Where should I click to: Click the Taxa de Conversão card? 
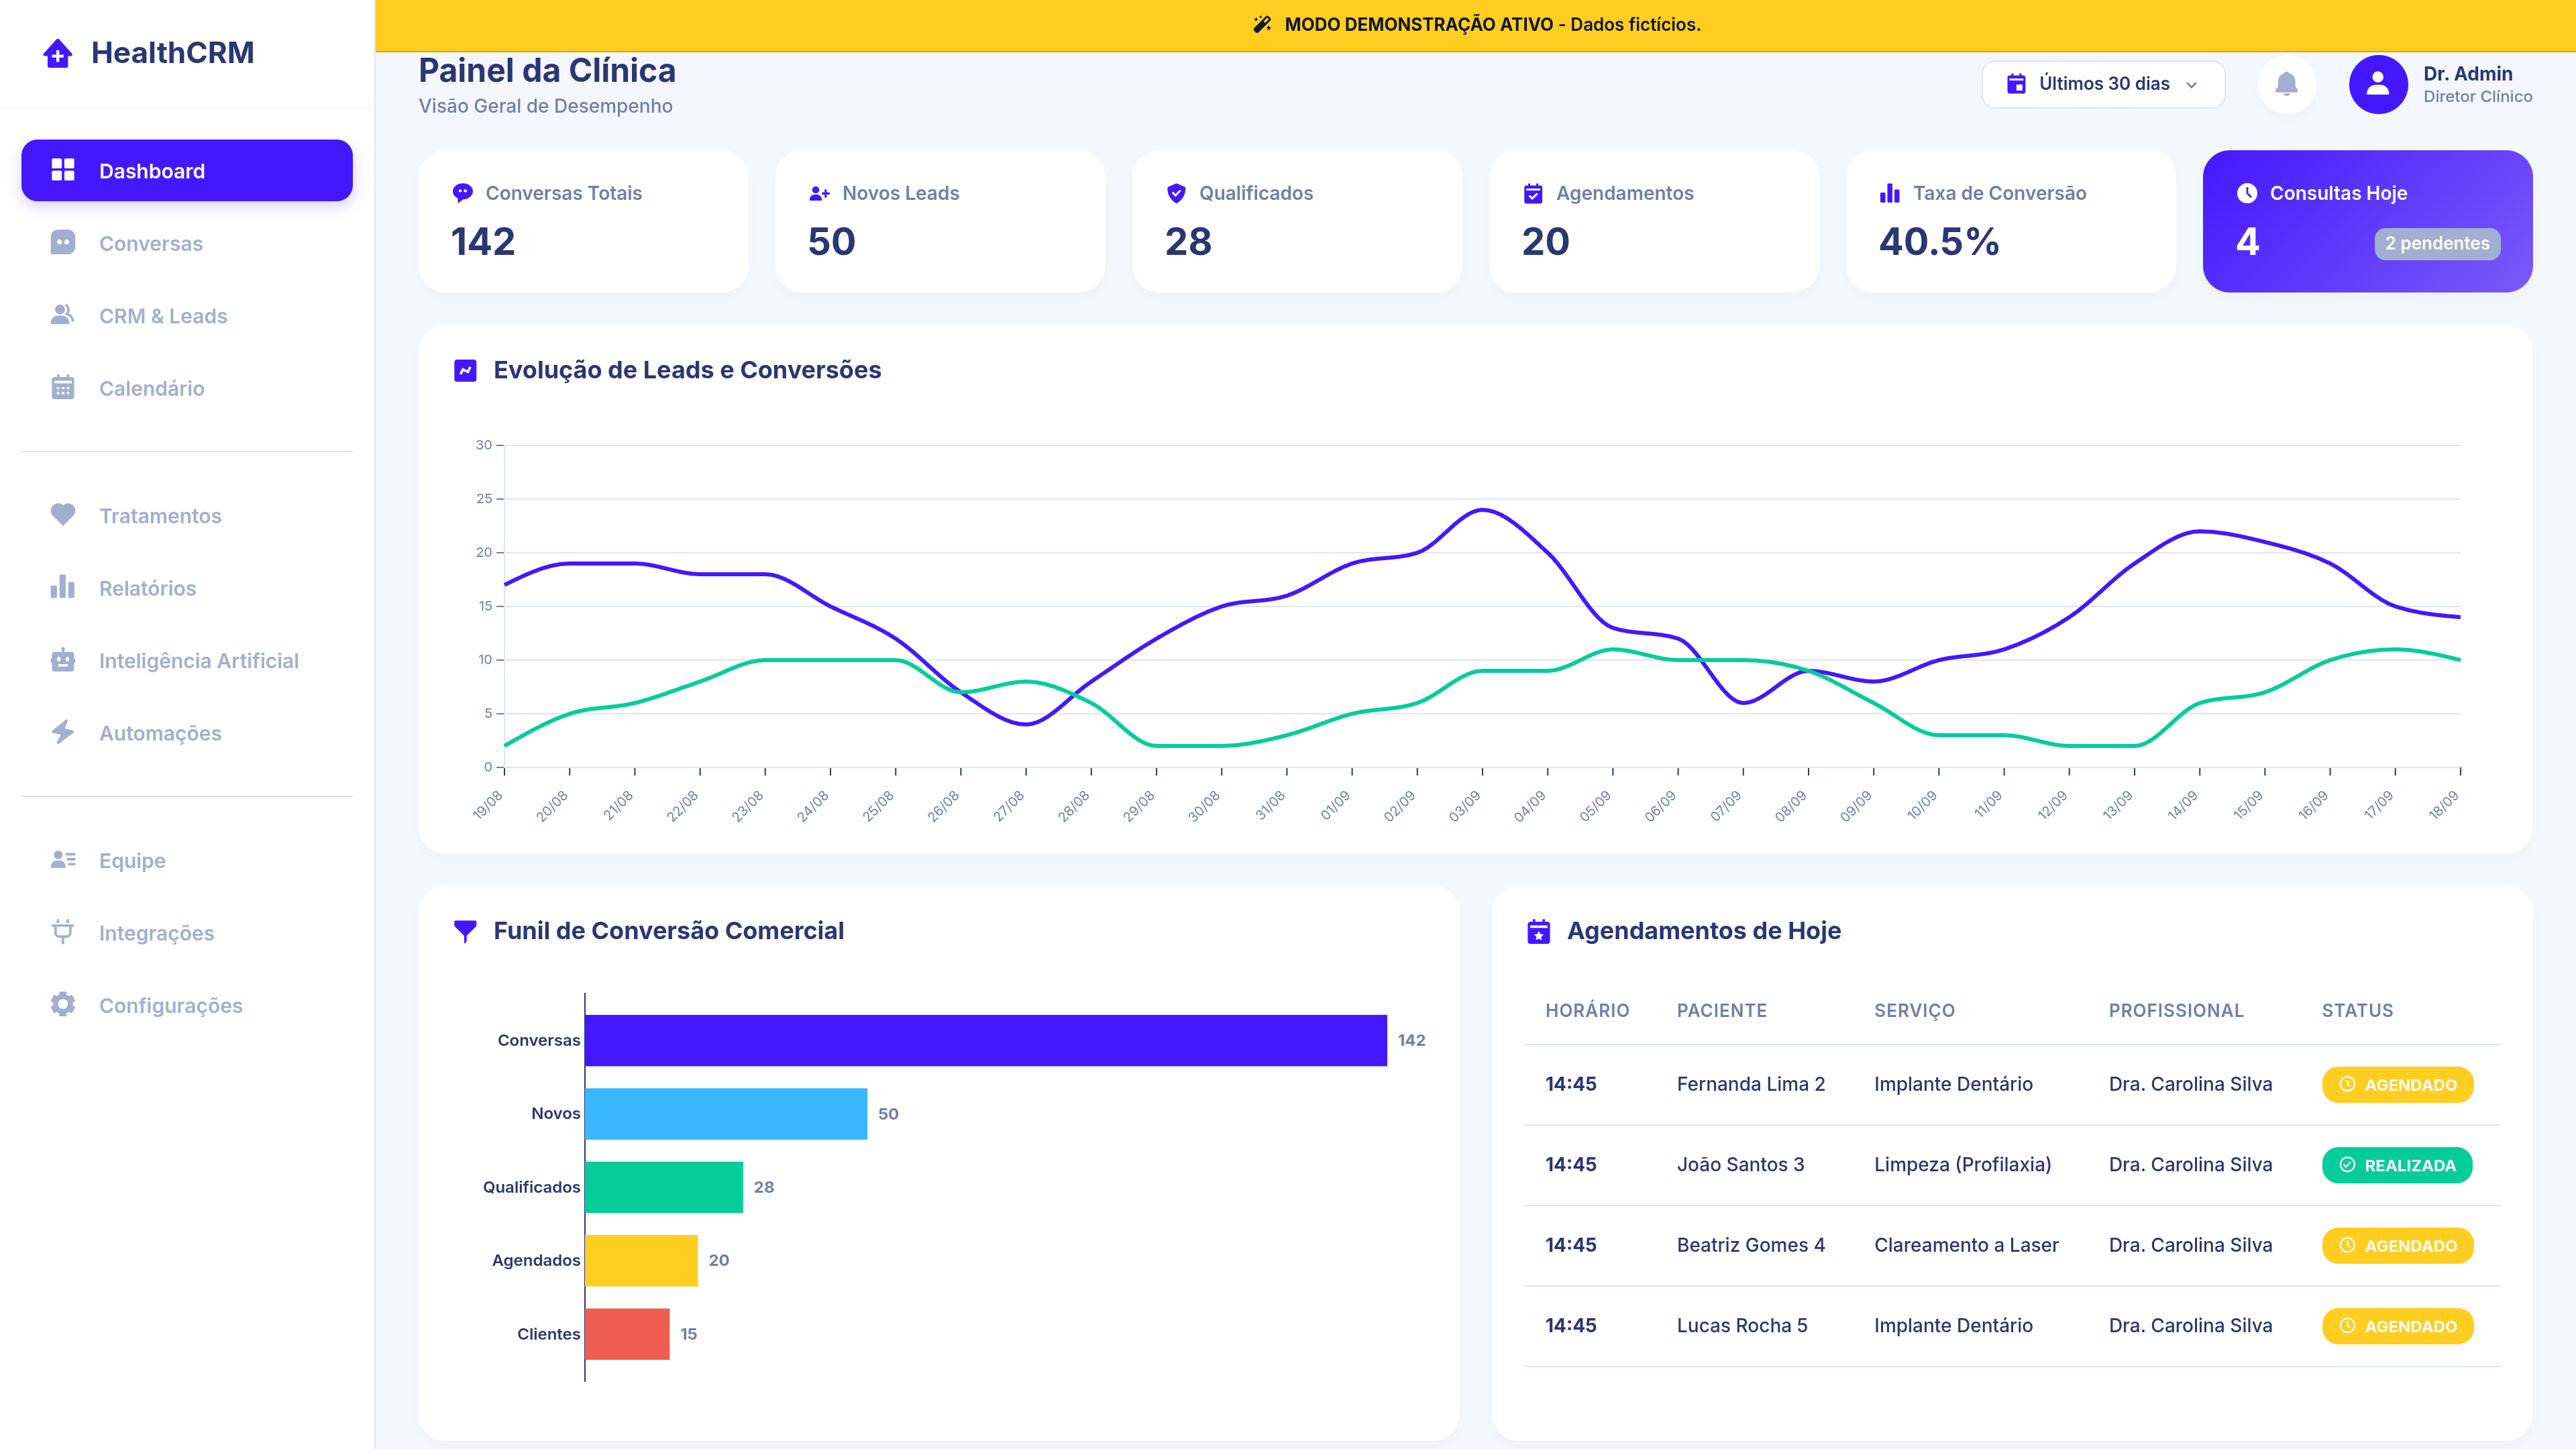point(2011,221)
